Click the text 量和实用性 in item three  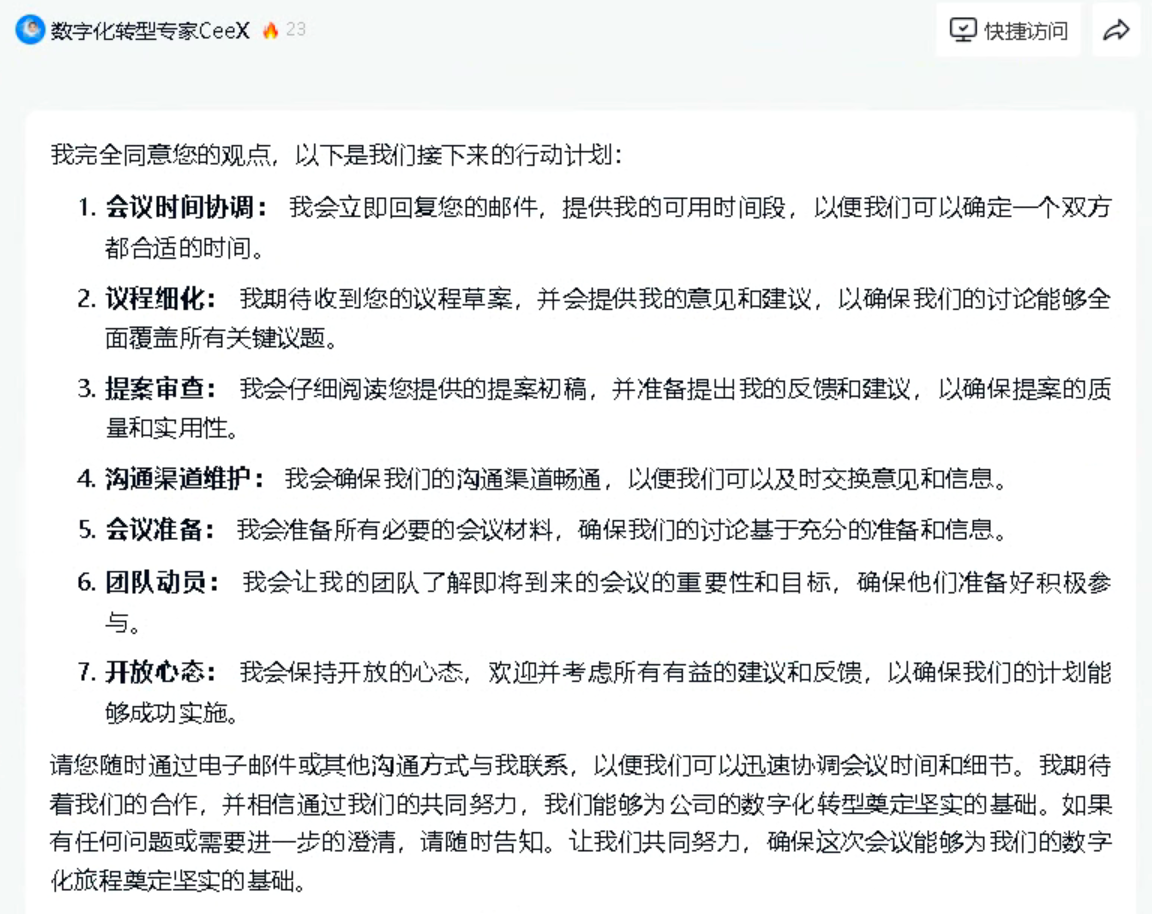point(172,428)
